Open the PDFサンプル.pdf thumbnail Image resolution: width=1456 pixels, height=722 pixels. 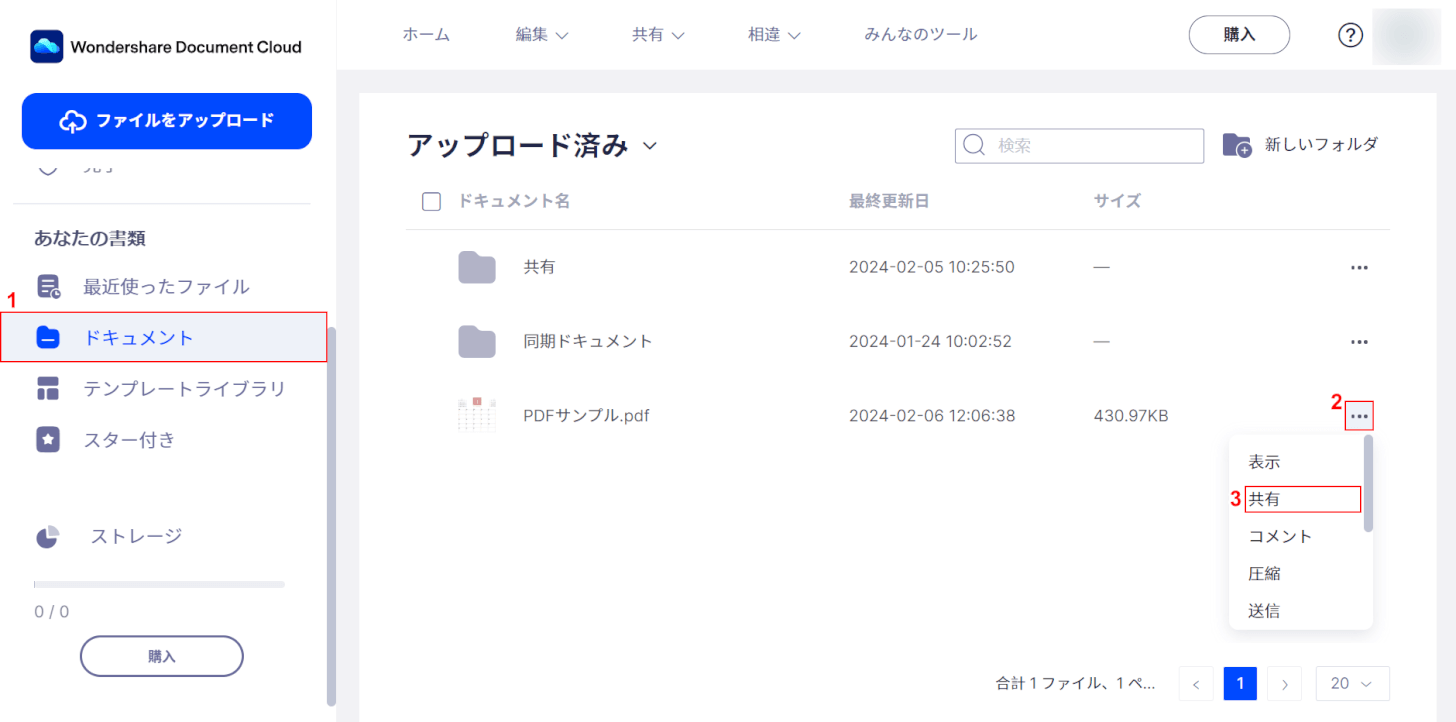(x=477, y=415)
